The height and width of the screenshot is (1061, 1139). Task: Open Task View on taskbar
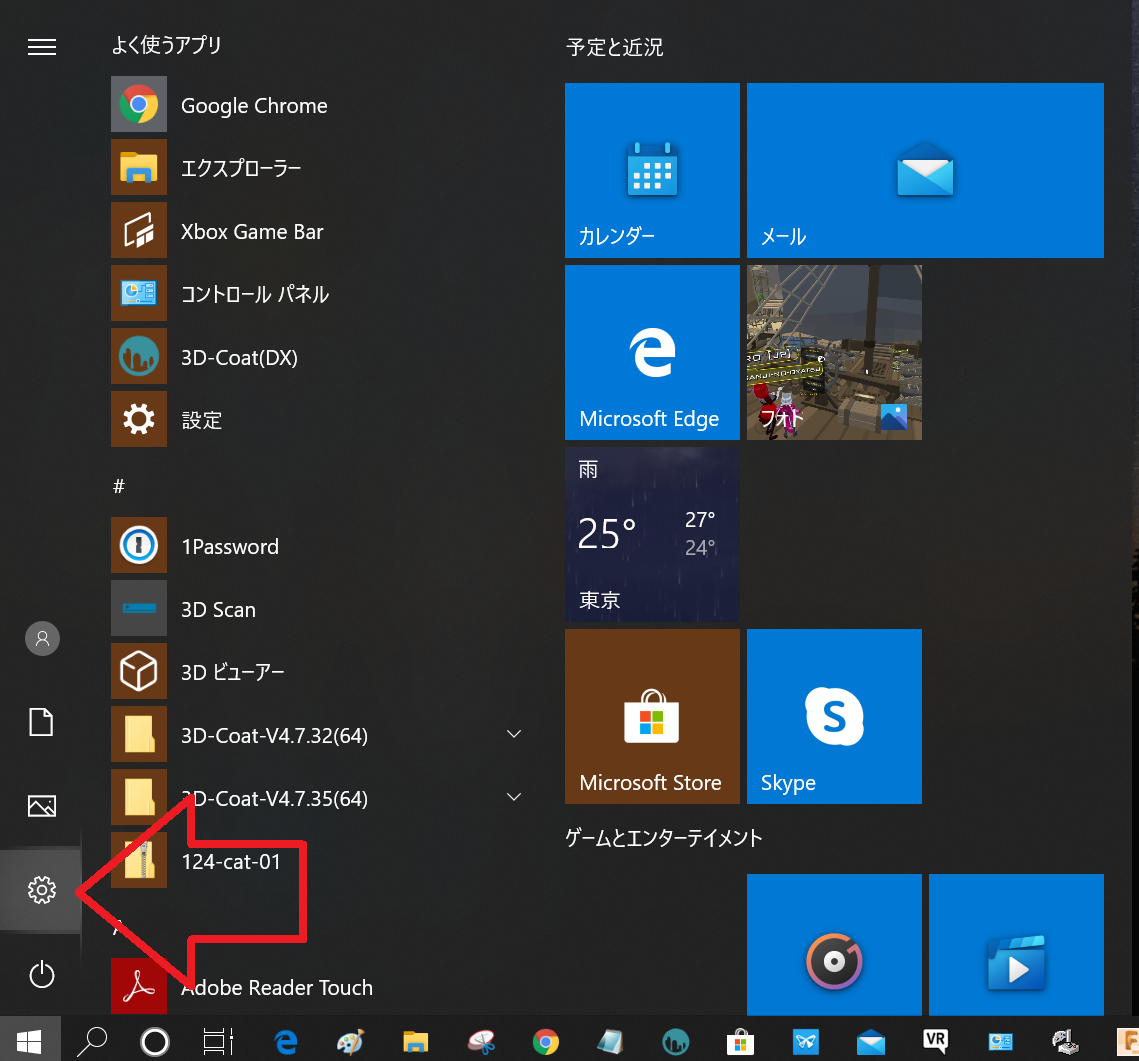(218, 1042)
